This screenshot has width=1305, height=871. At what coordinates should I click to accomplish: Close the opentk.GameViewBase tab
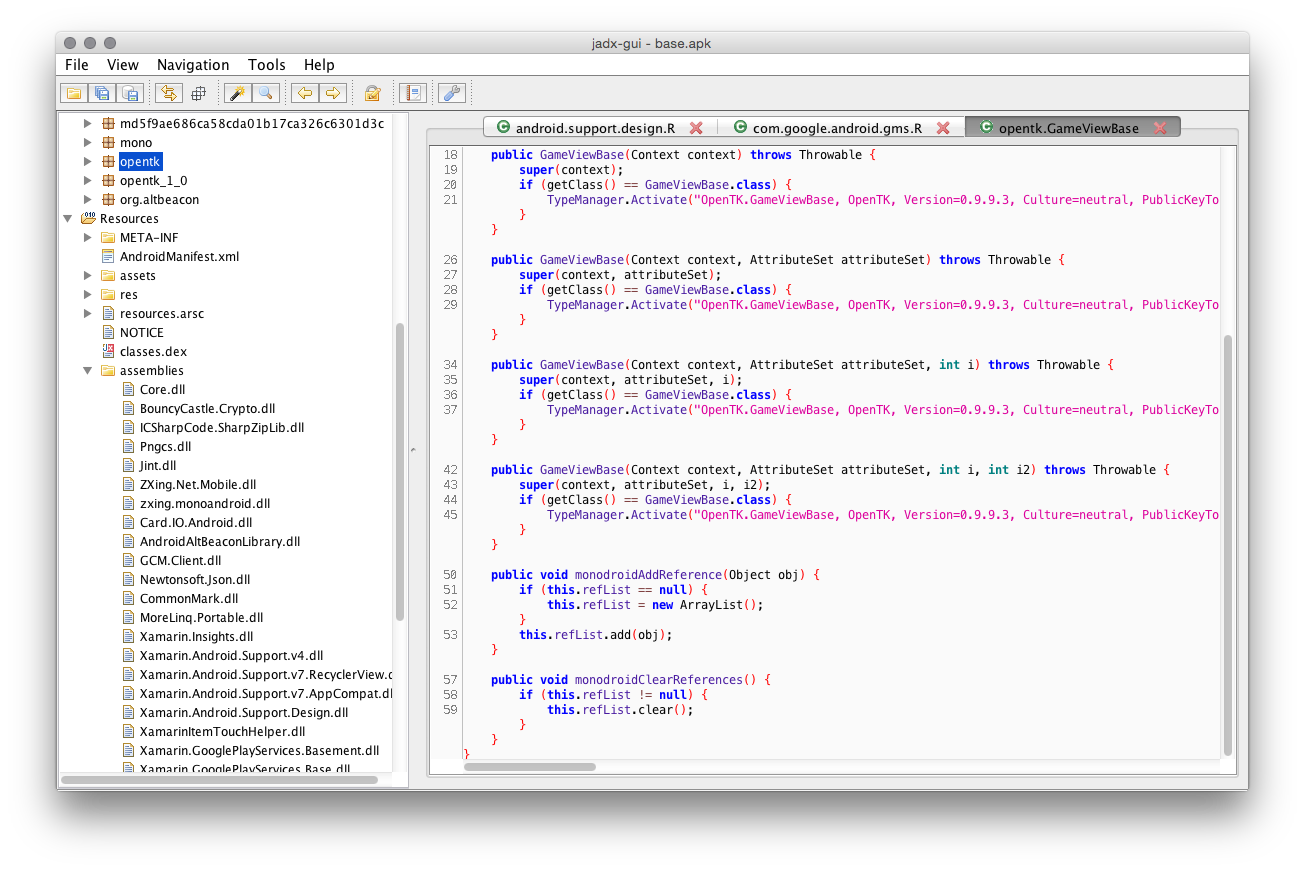1160,128
